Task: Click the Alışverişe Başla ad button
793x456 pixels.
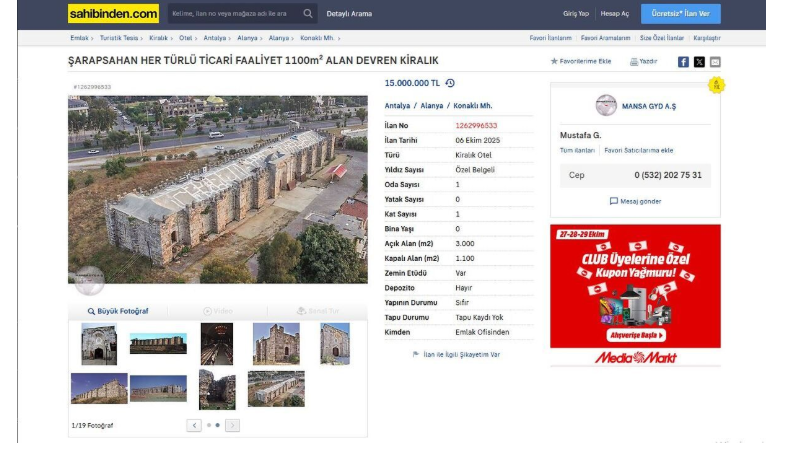Action: (x=636, y=335)
